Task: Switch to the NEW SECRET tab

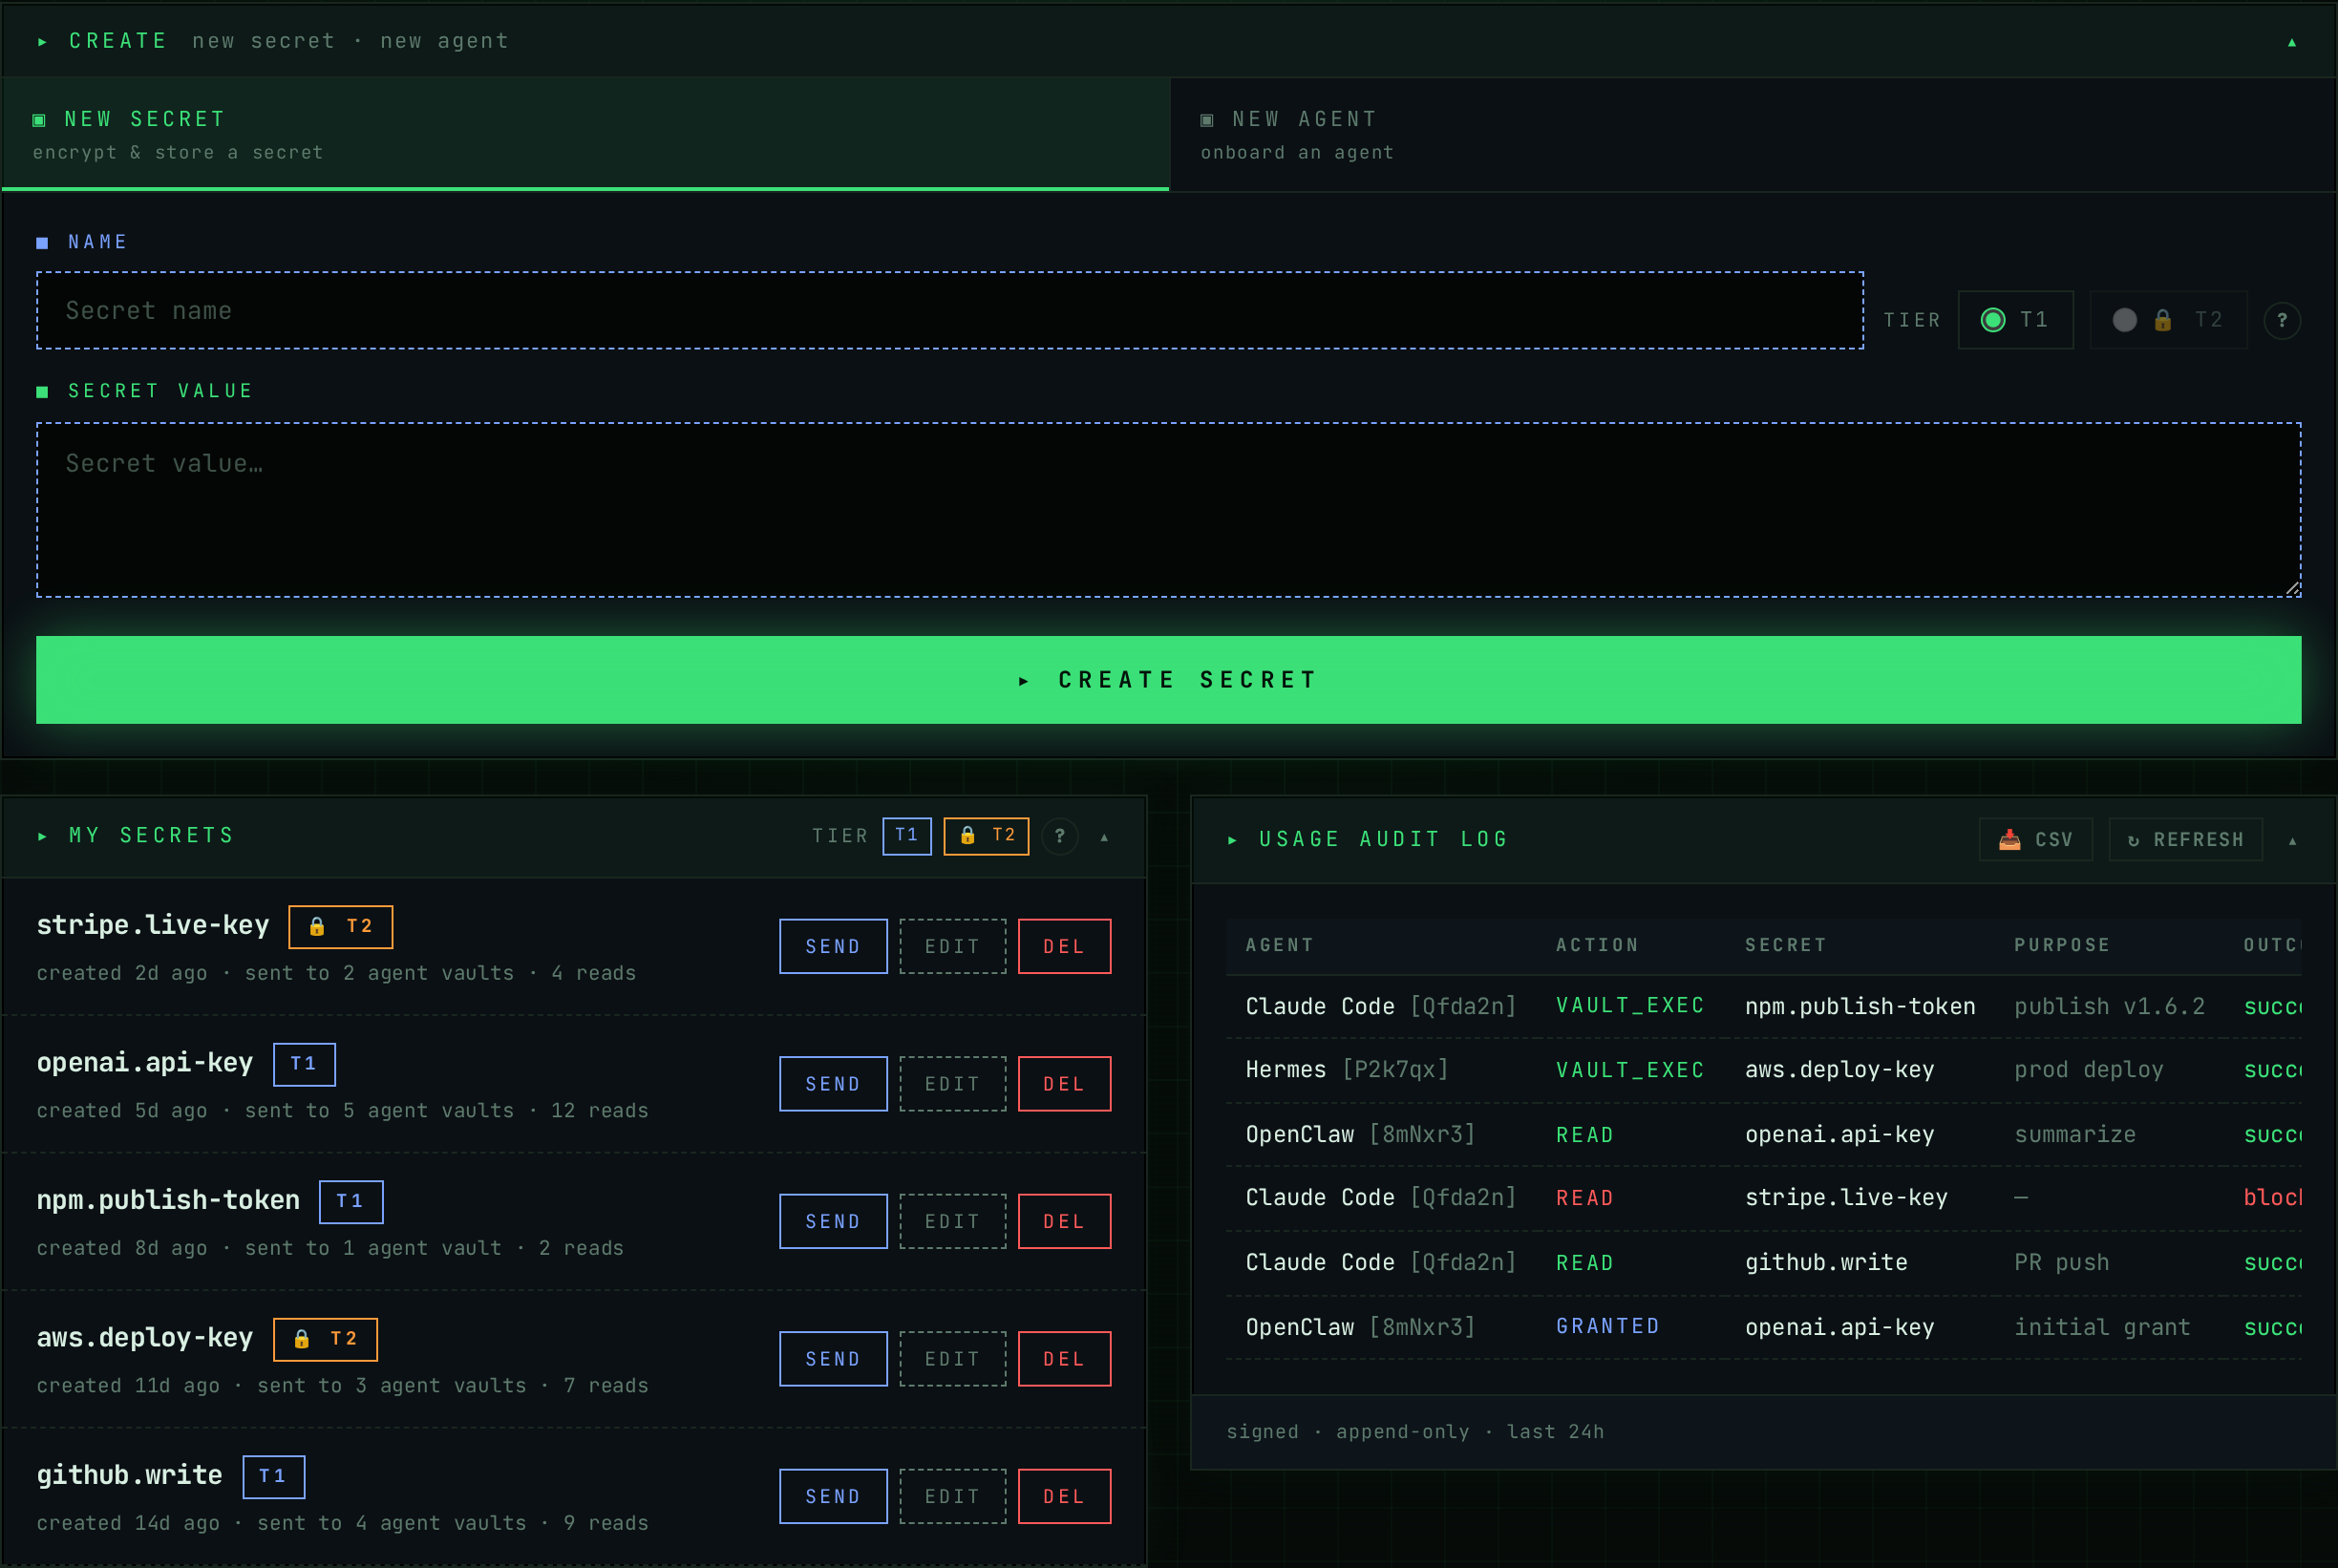Action: click(586, 134)
